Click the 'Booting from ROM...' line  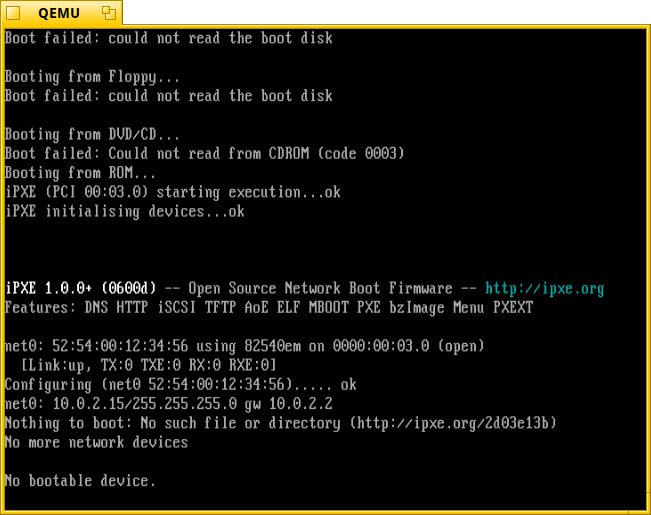click(80, 173)
